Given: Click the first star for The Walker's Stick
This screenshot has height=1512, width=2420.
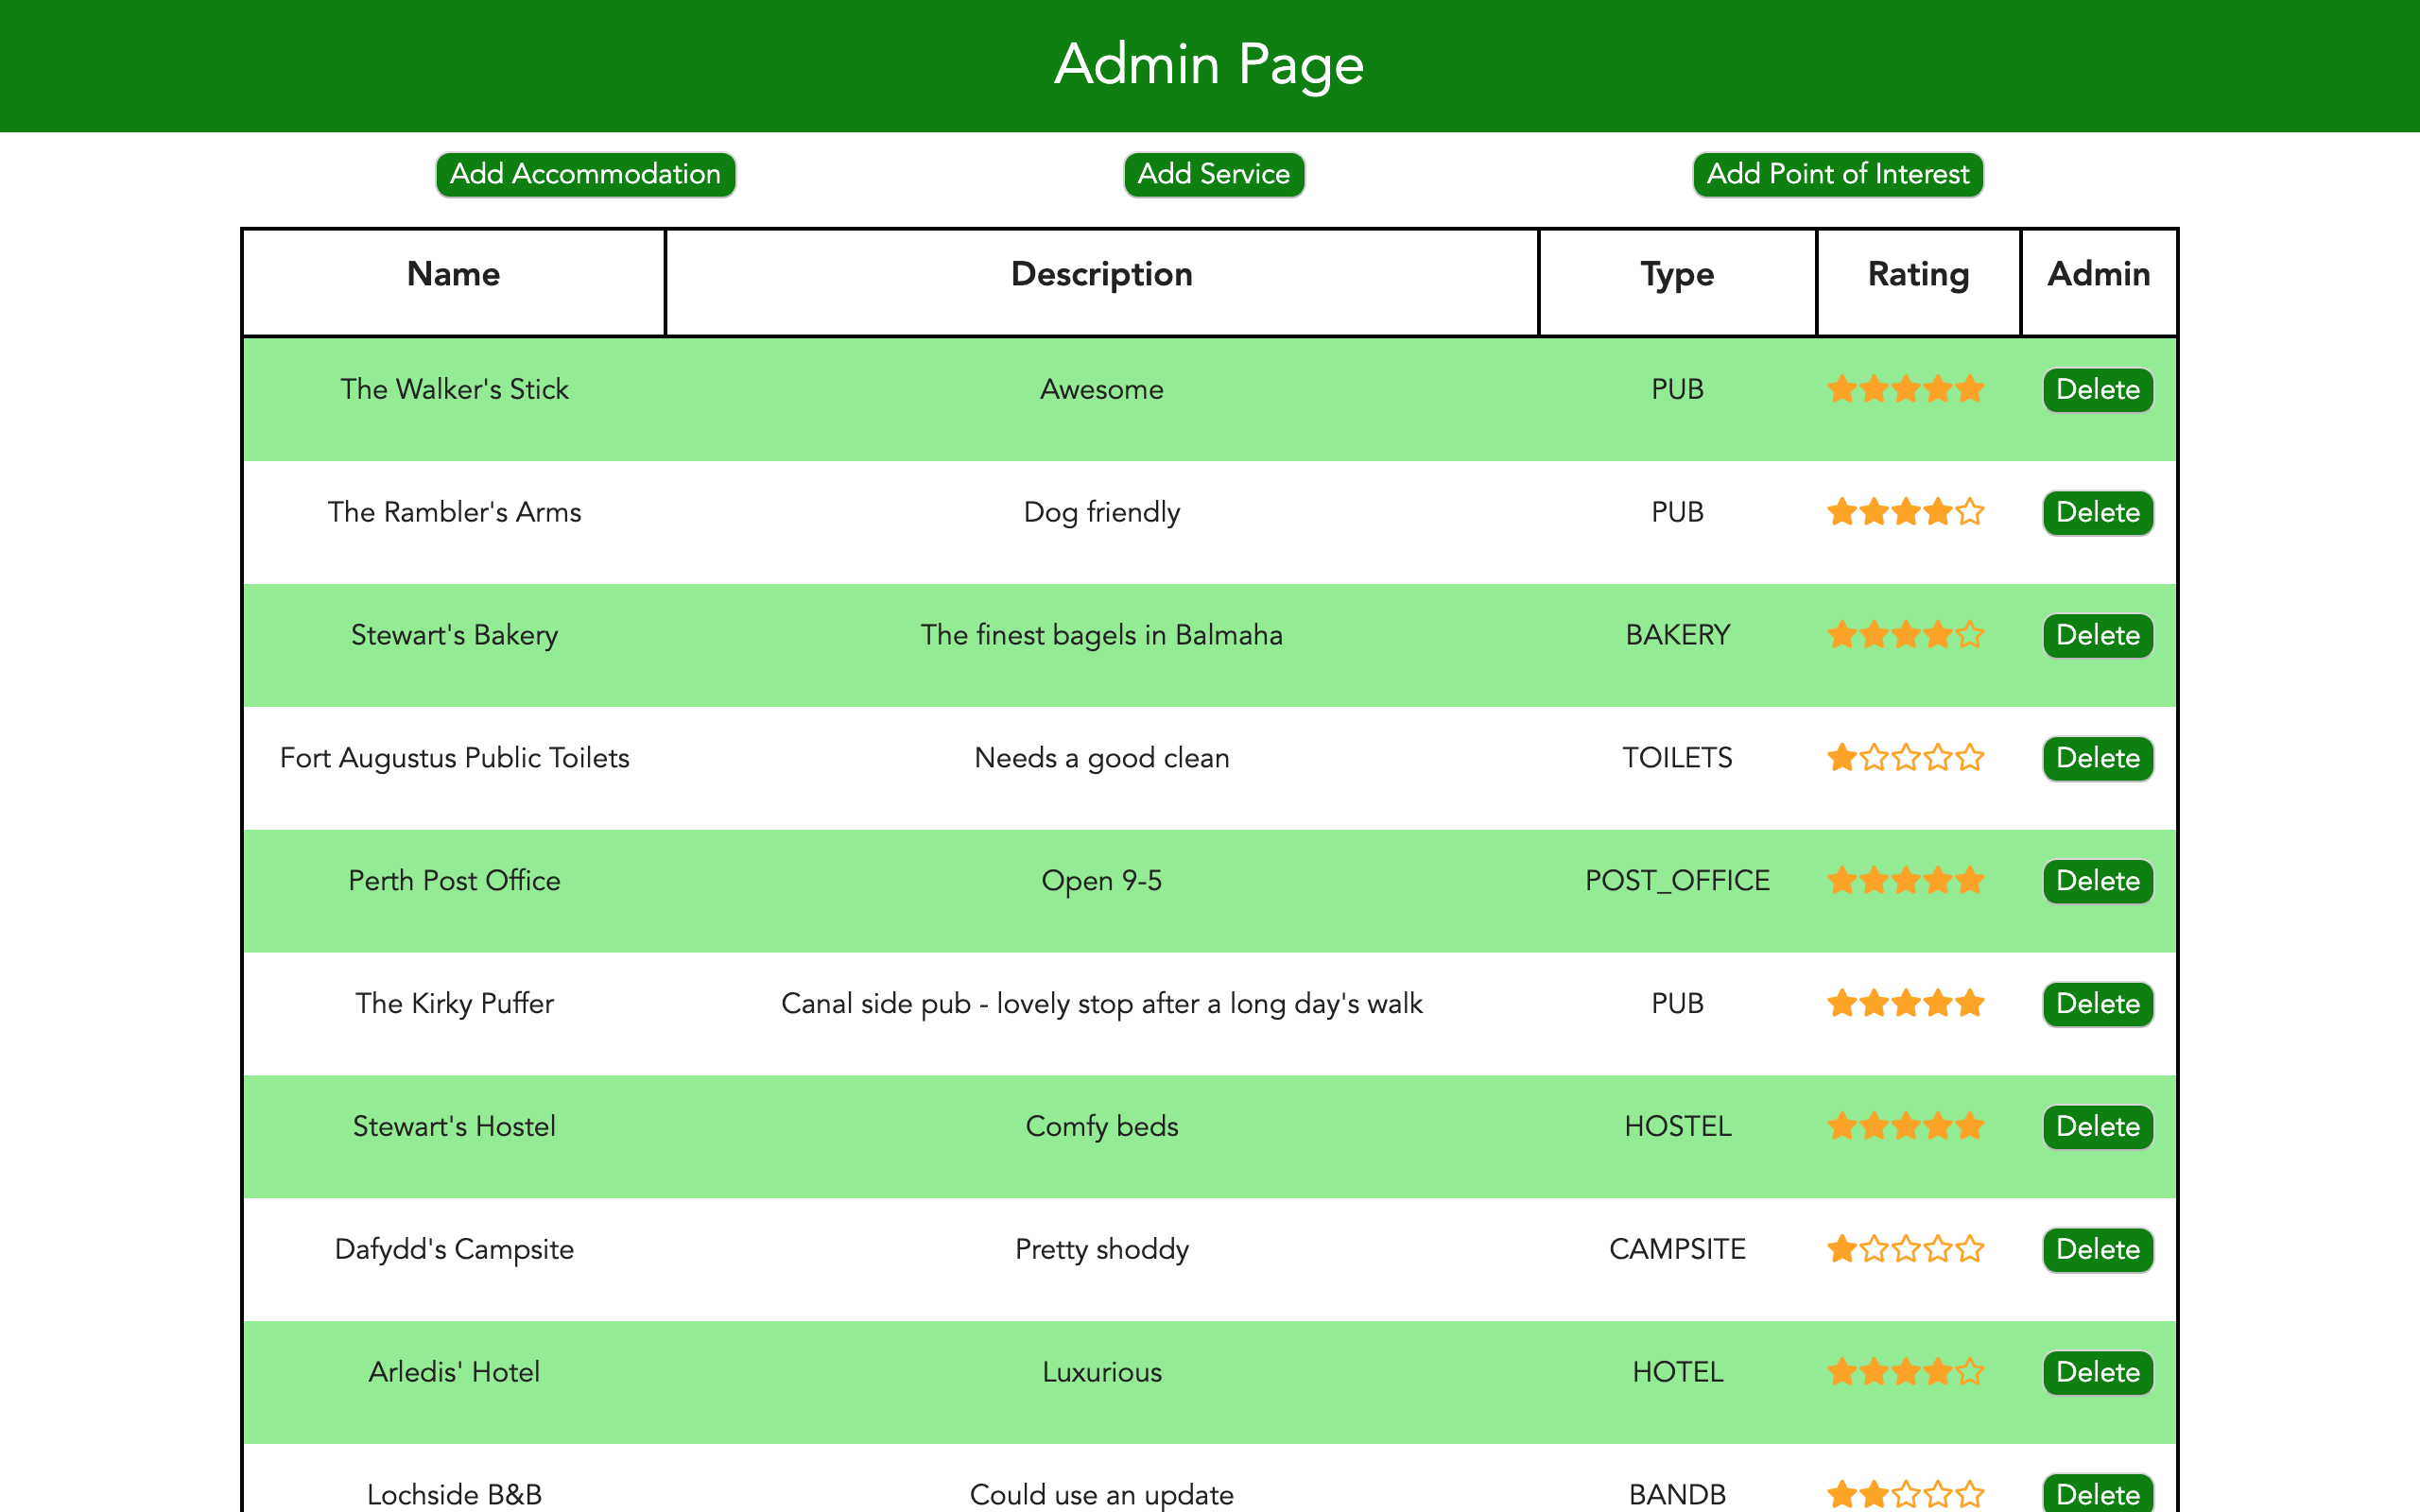Looking at the screenshot, I should tap(1842, 389).
